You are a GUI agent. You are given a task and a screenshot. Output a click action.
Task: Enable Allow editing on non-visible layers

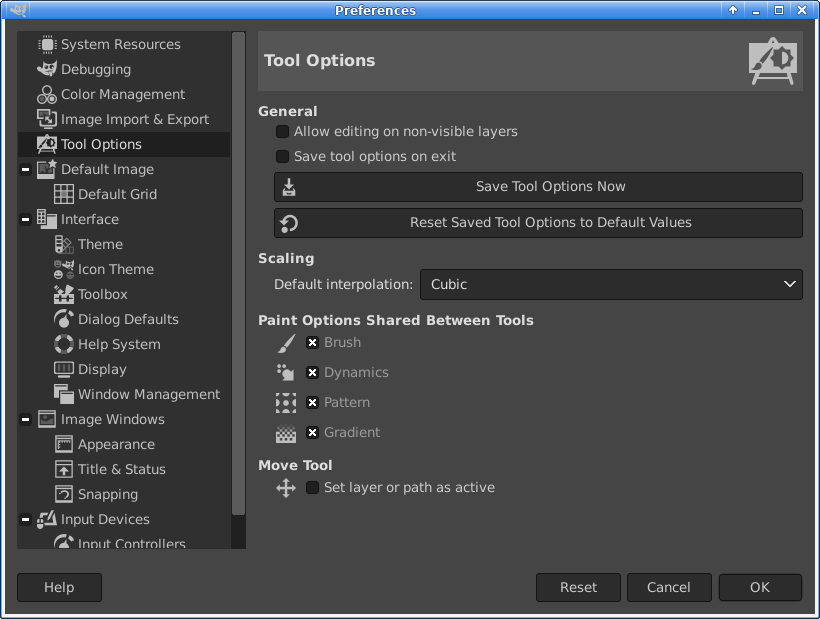pyautogui.click(x=282, y=132)
